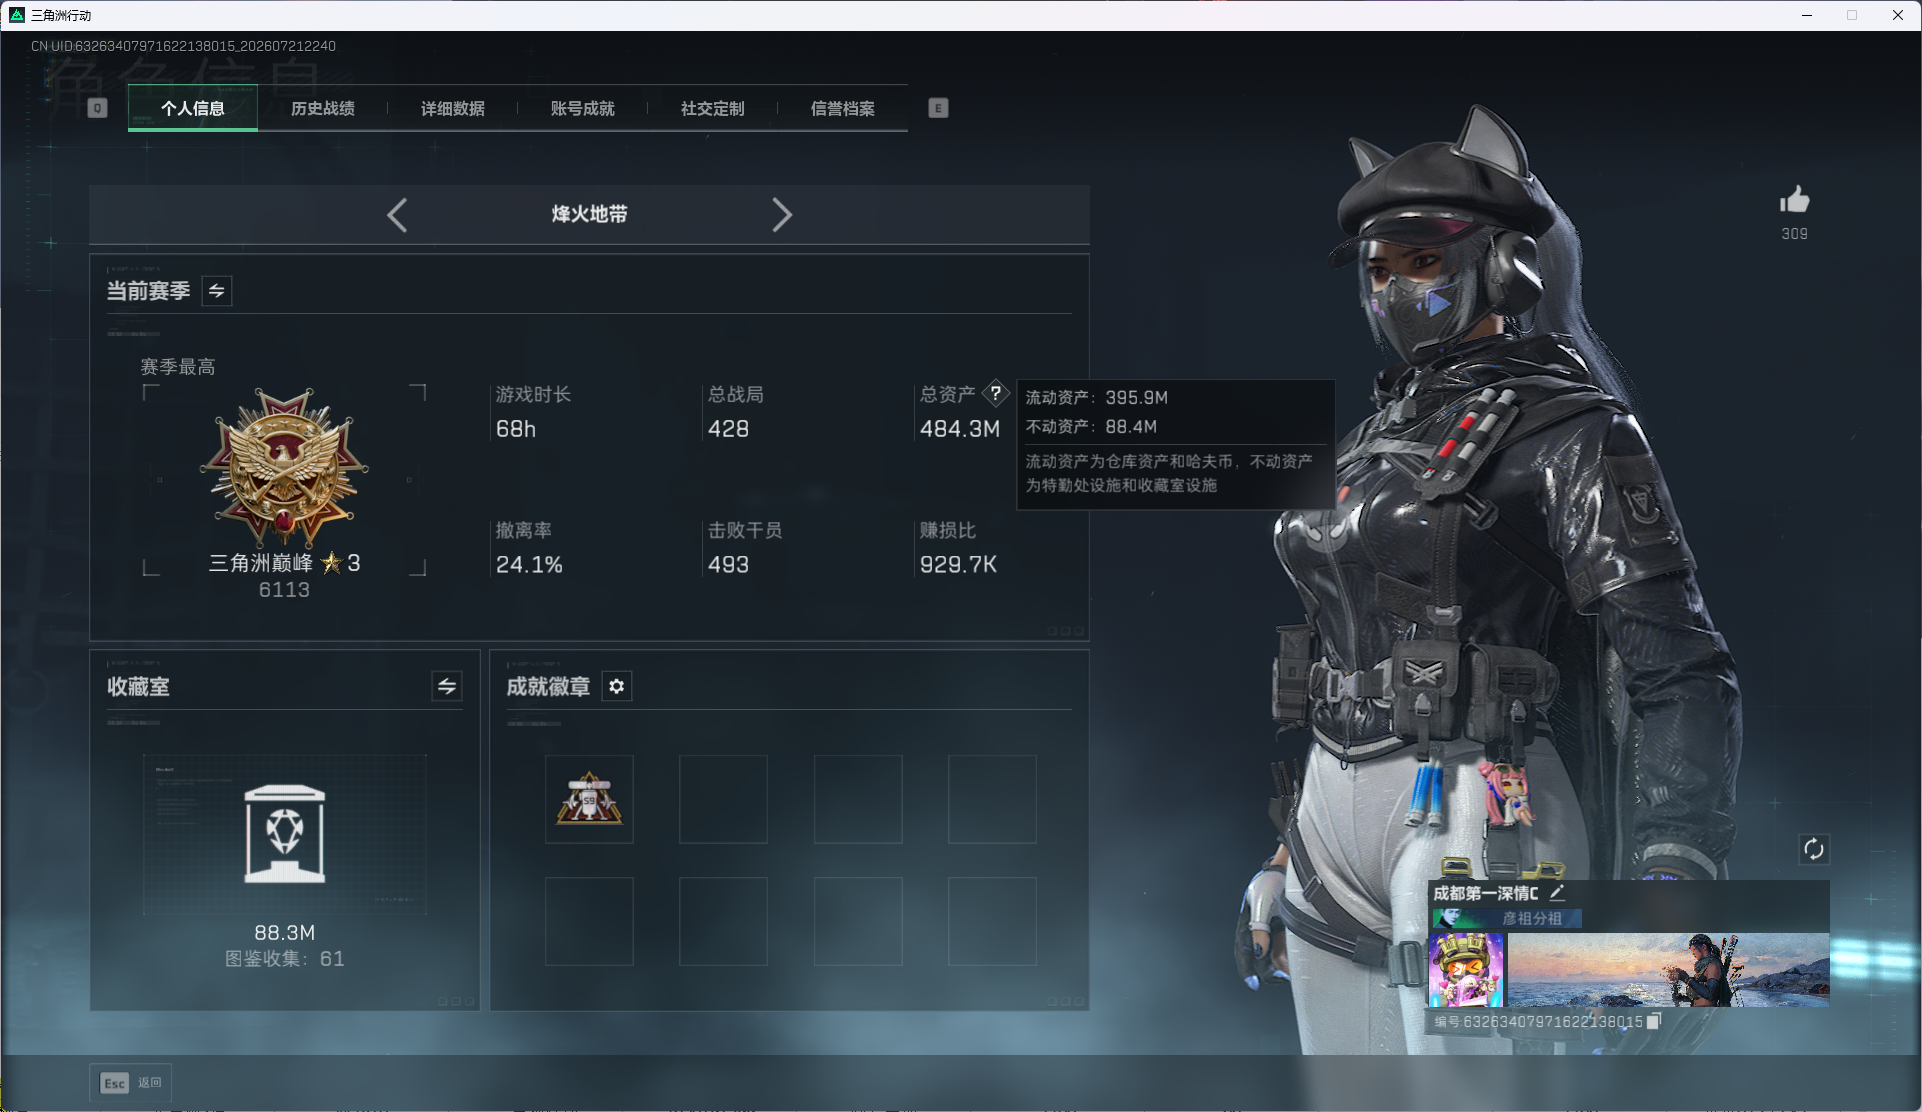Click the 三角洲行动 app icon in title bar
This screenshot has height=1112, width=1922.
pos(17,15)
